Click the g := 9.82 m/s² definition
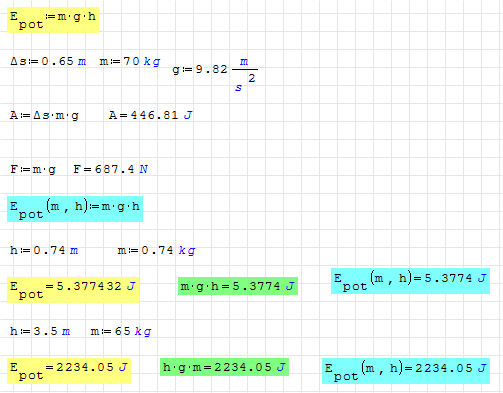This screenshot has width=503, height=393. [215, 74]
